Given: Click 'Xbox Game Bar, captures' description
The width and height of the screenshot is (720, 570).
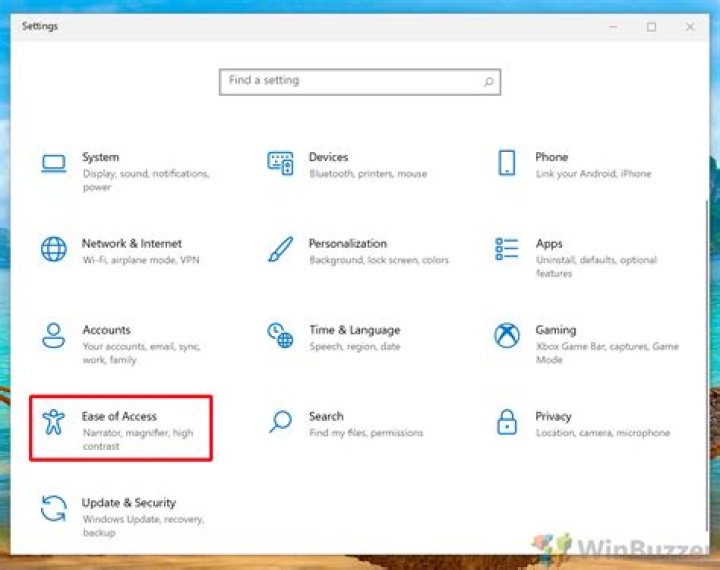Looking at the screenshot, I should [x=607, y=353].
